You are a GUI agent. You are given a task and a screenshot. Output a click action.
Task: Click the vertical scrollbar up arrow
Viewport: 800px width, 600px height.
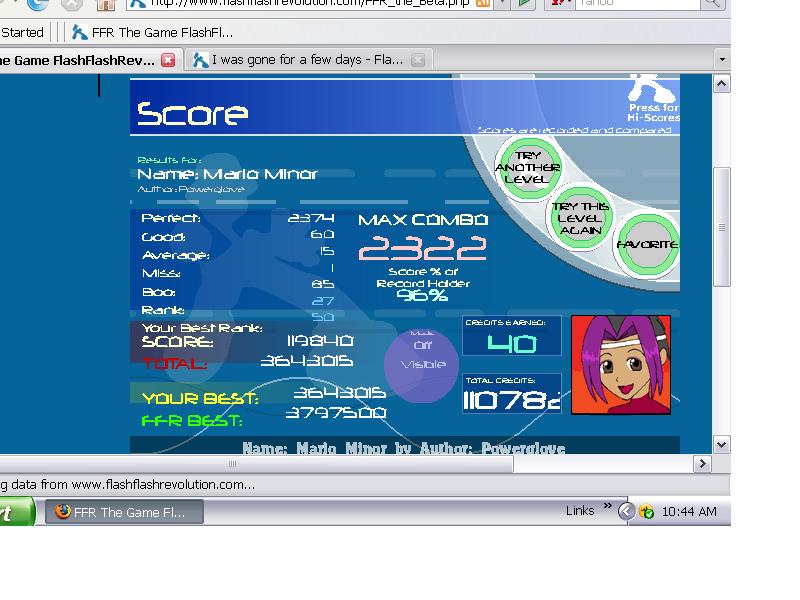(721, 84)
